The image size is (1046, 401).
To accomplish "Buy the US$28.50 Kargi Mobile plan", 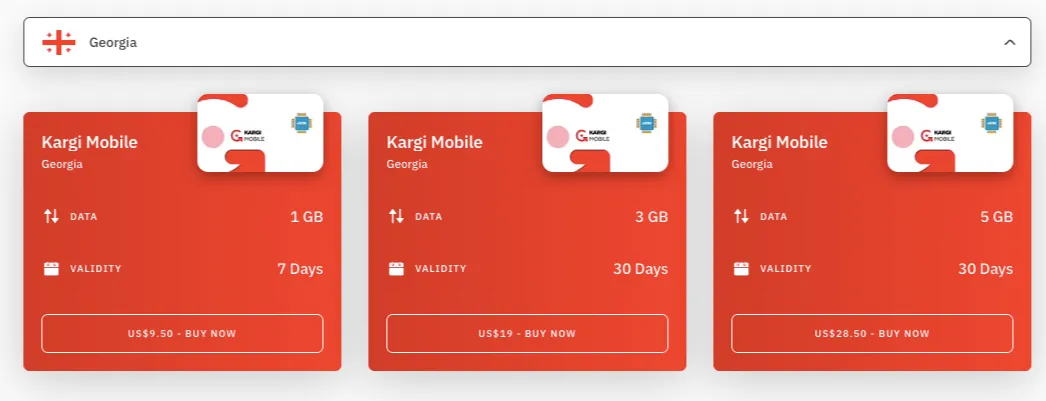I will (x=872, y=334).
